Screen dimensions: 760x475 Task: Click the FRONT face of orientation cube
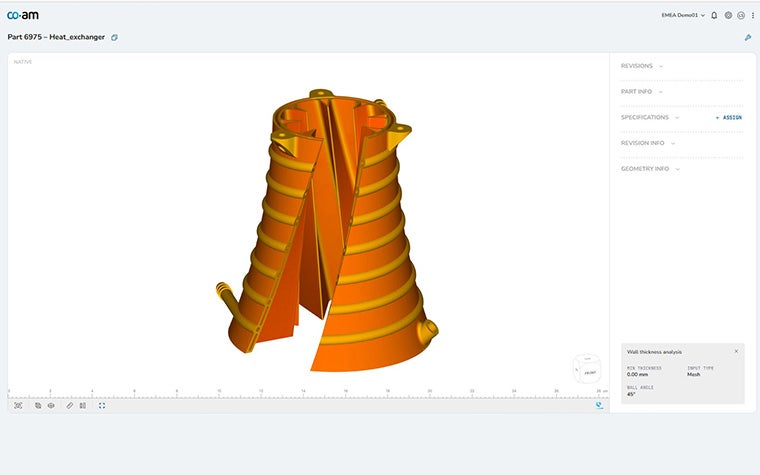tap(590, 373)
